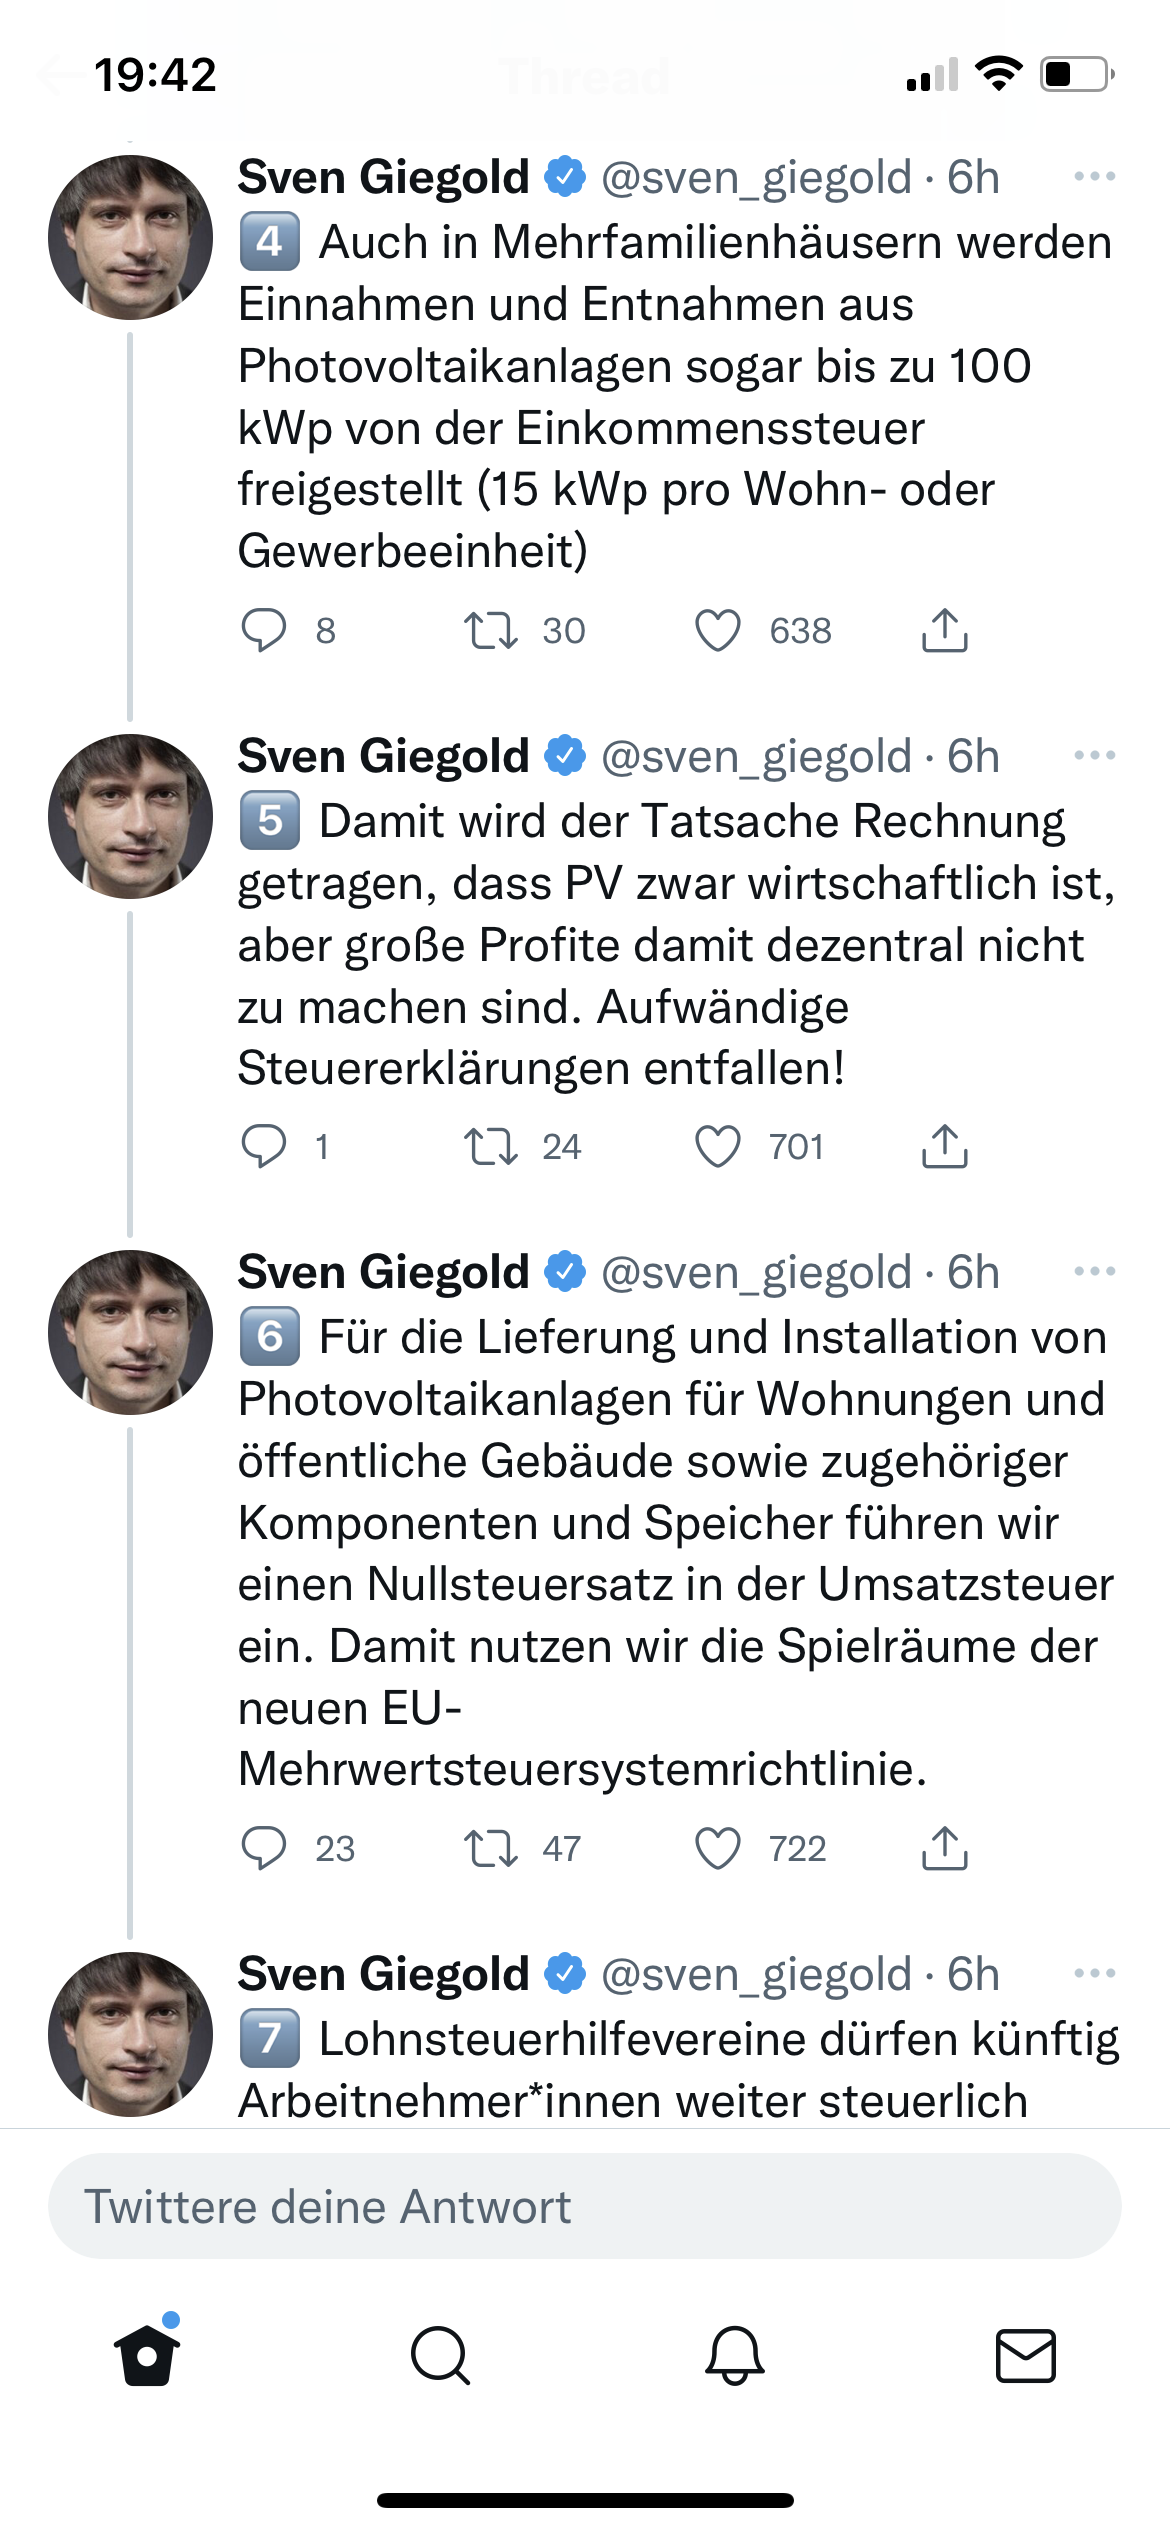Viewport: 1170px width, 2532px height.
Task: Go to the Home tab
Action: [147, 2356]
